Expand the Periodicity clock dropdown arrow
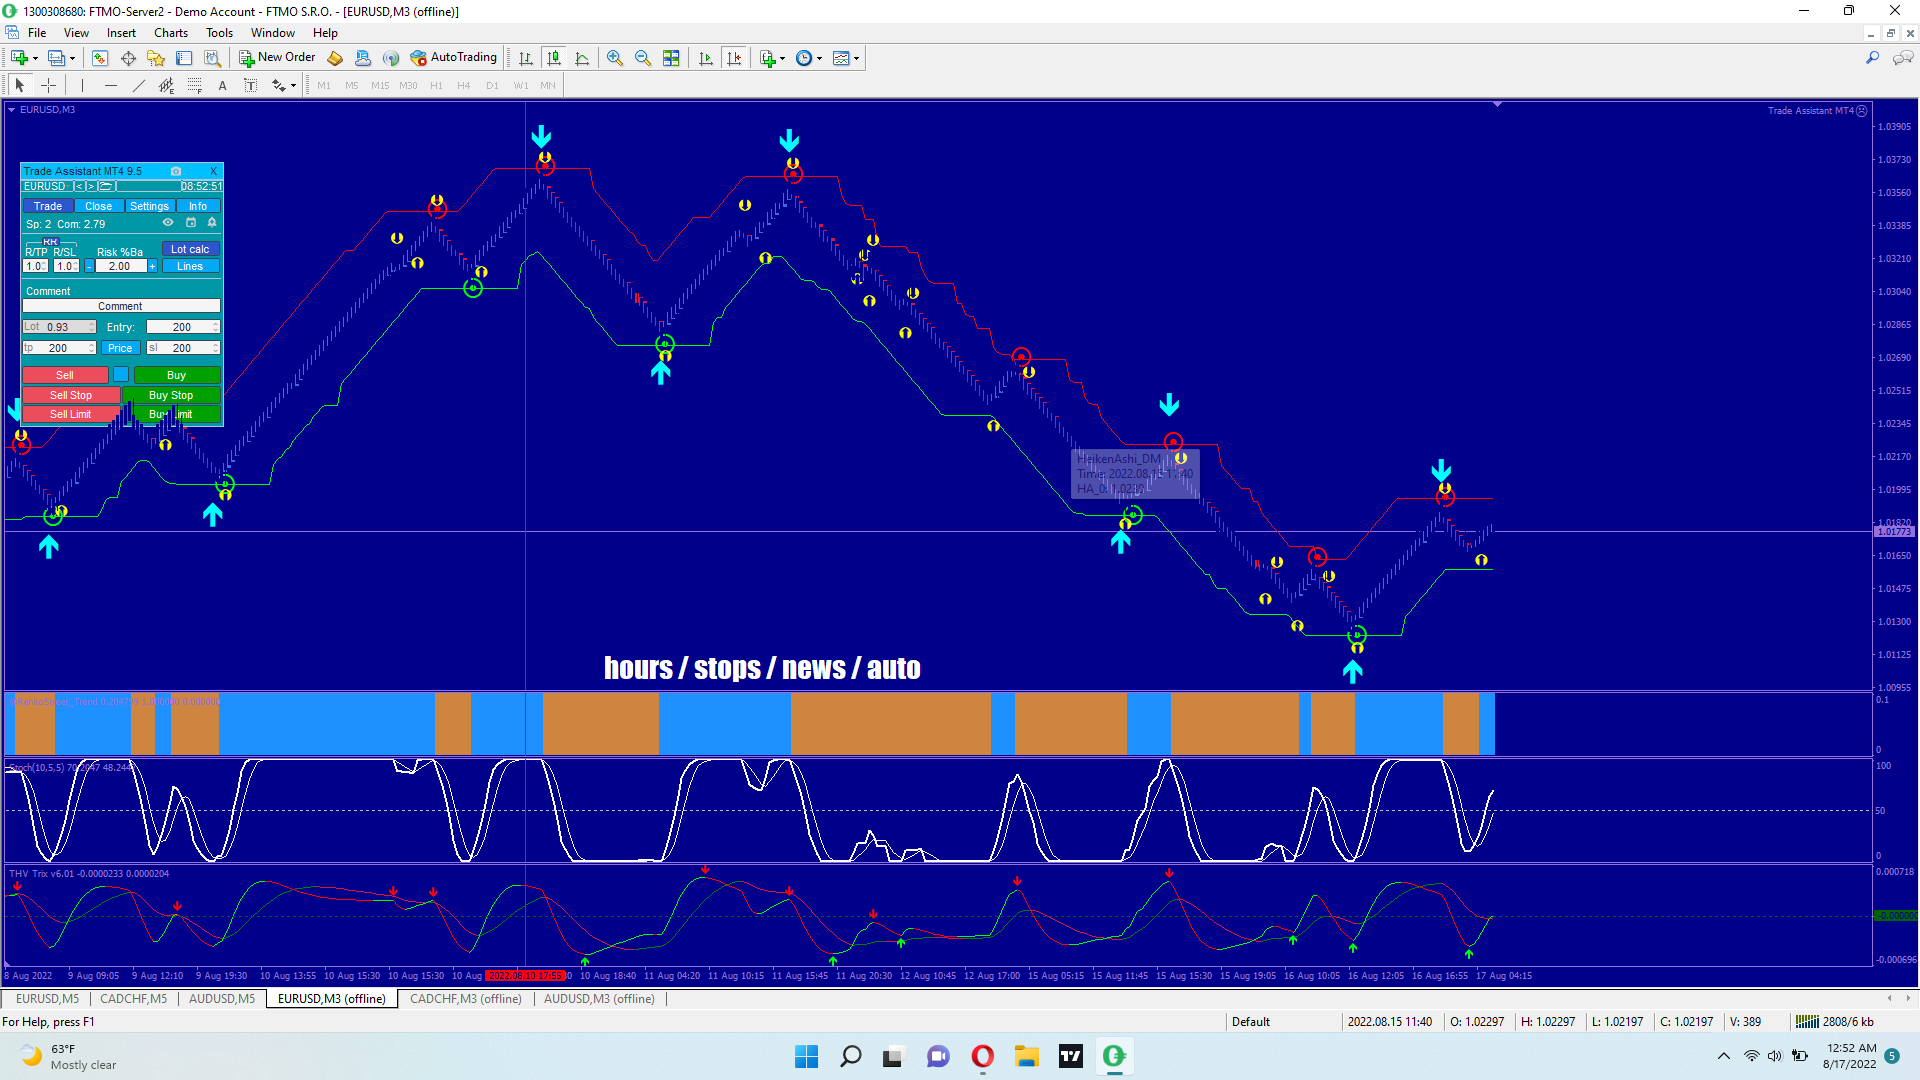 tap(820, 58)
